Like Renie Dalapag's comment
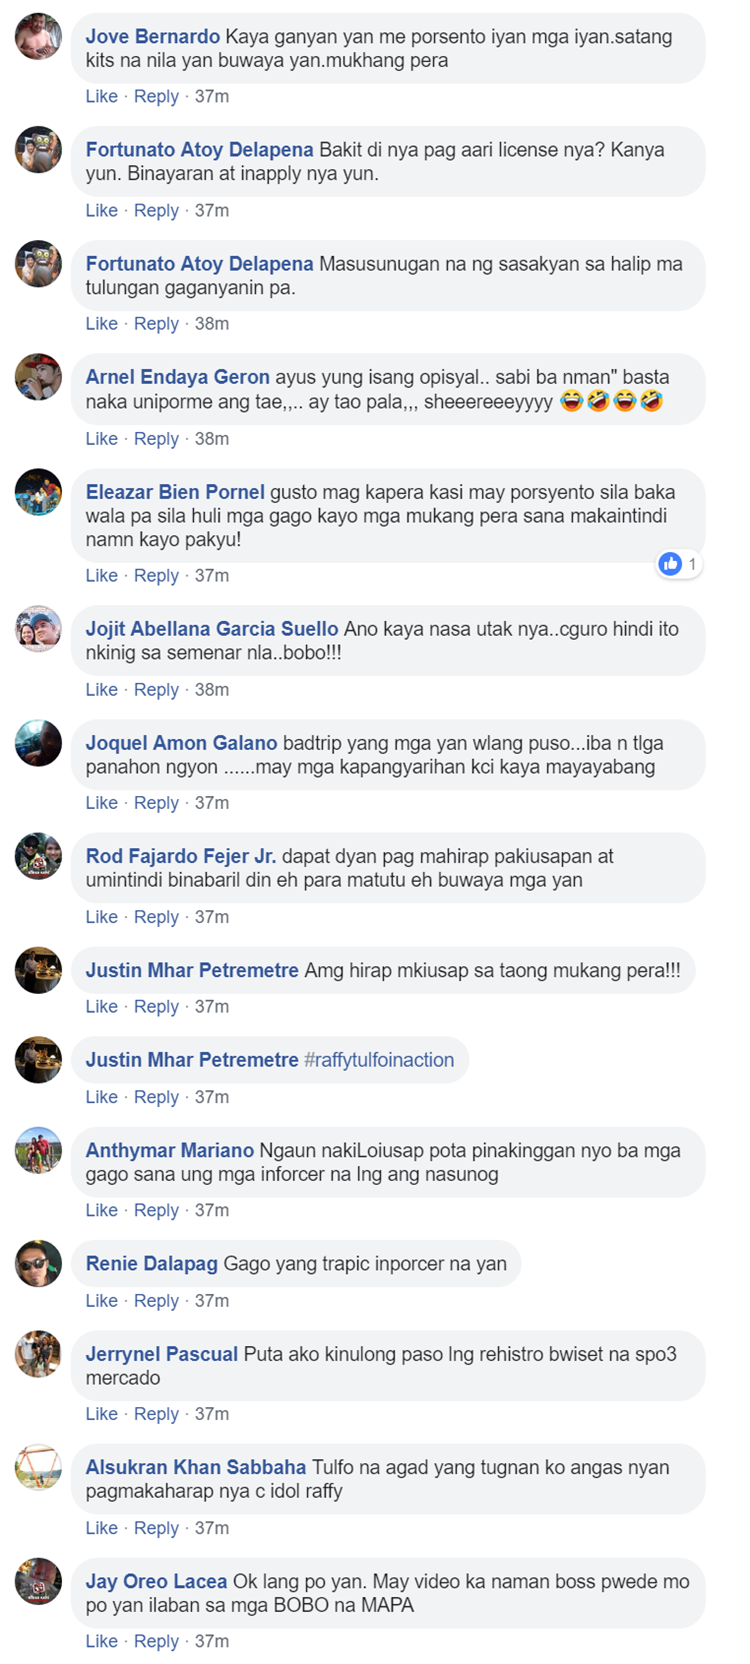Screen dimensions: 750x1664 (101, 1300)
